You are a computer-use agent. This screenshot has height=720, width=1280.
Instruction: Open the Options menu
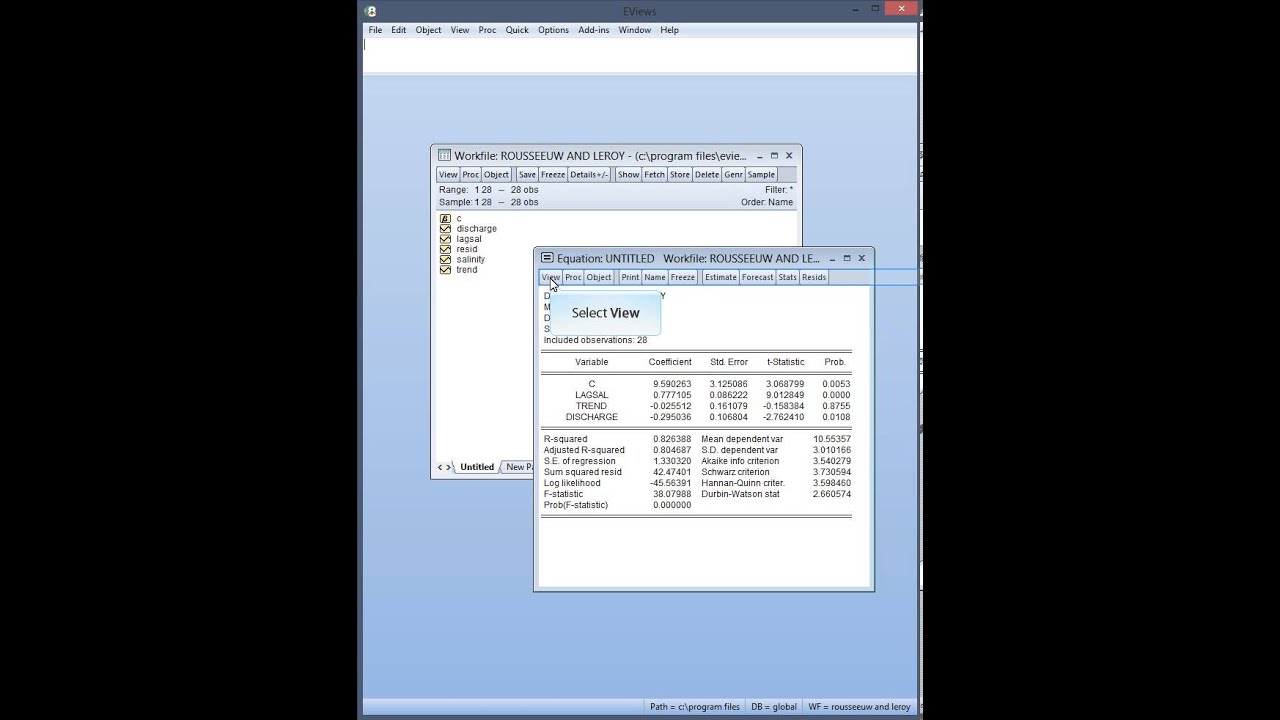point(553,30)
